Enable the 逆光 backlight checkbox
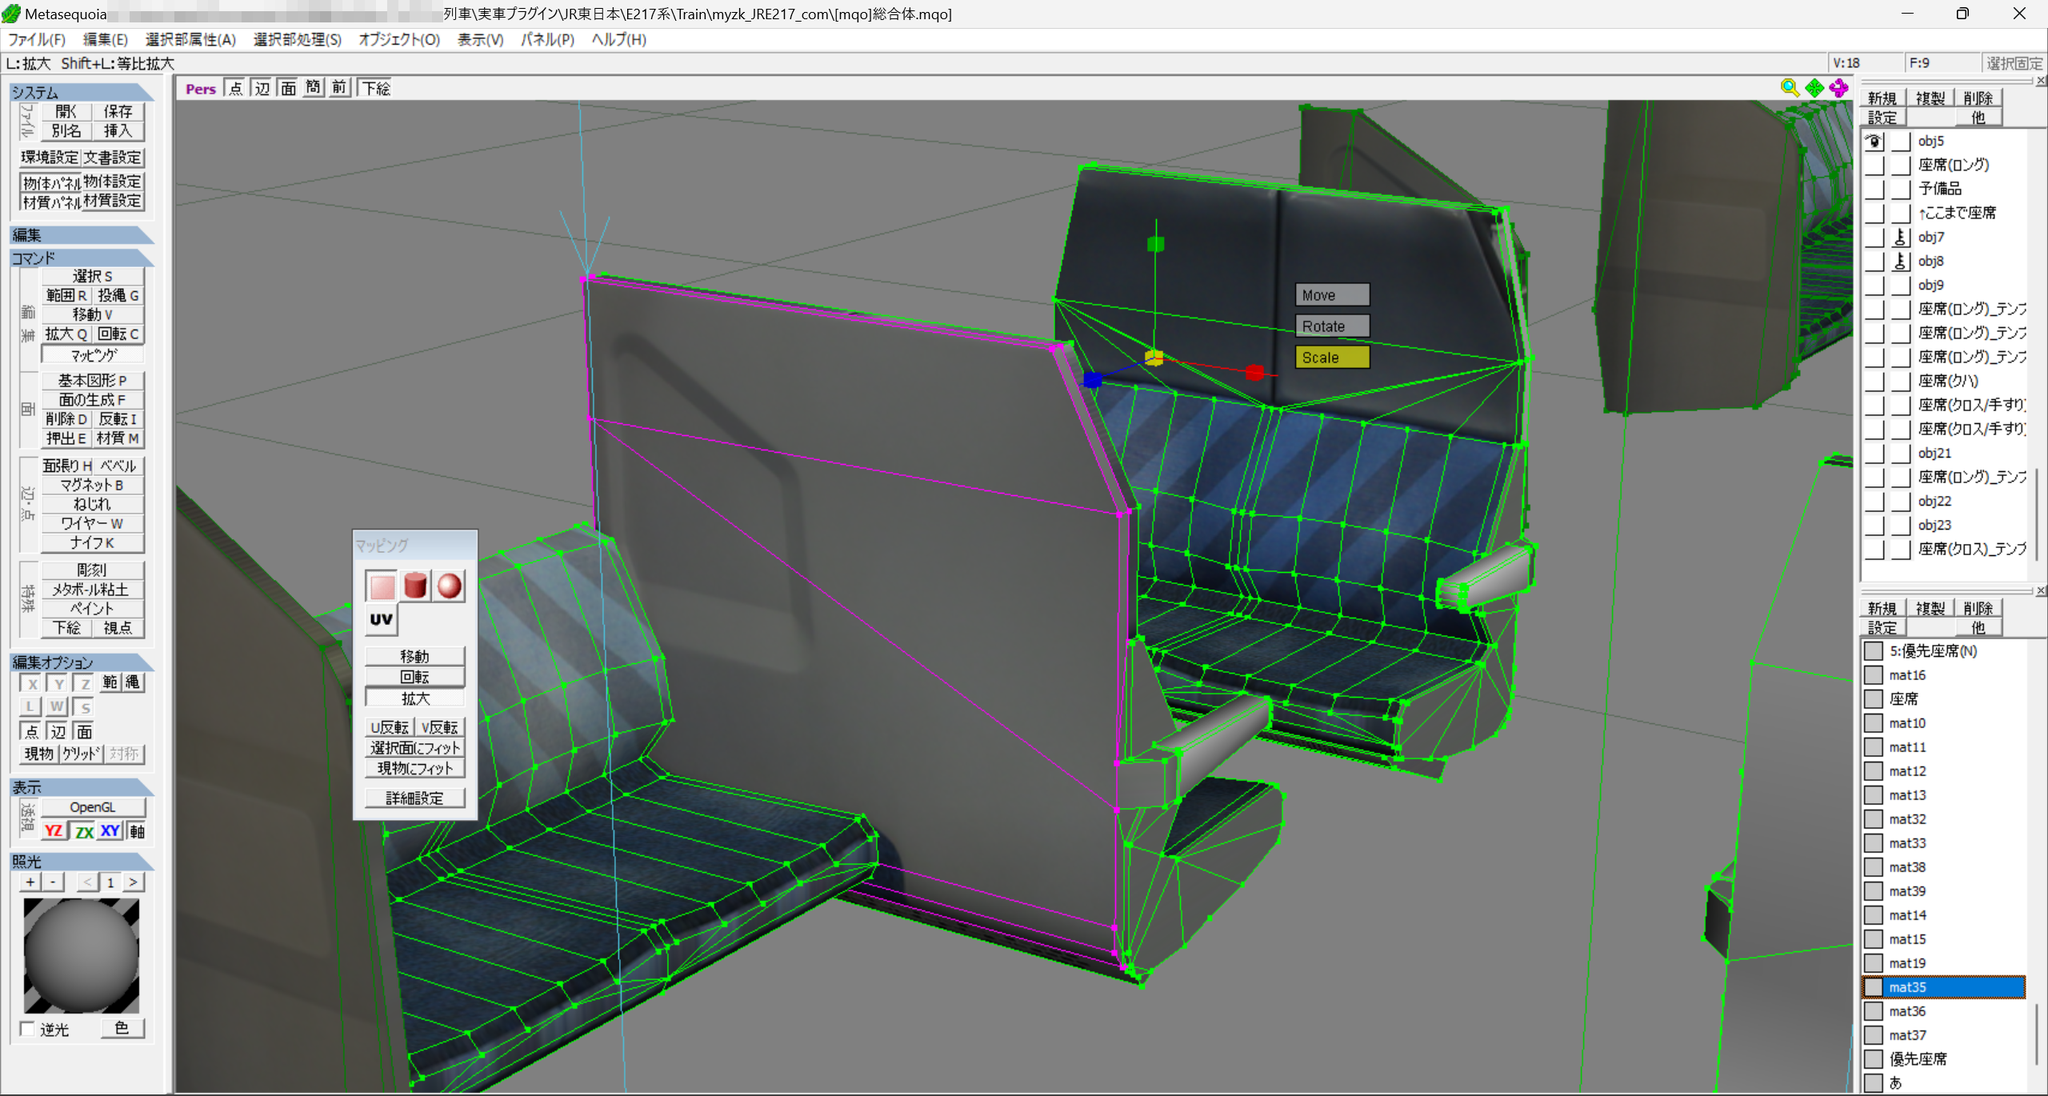Viewport: 2048px width, 1096px height. [27, 1029]
